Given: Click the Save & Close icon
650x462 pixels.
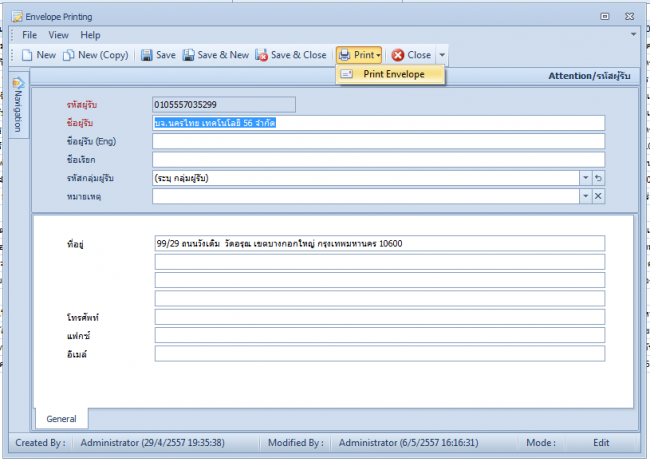Looking at the screenshot, I should [x=262, y=55].
